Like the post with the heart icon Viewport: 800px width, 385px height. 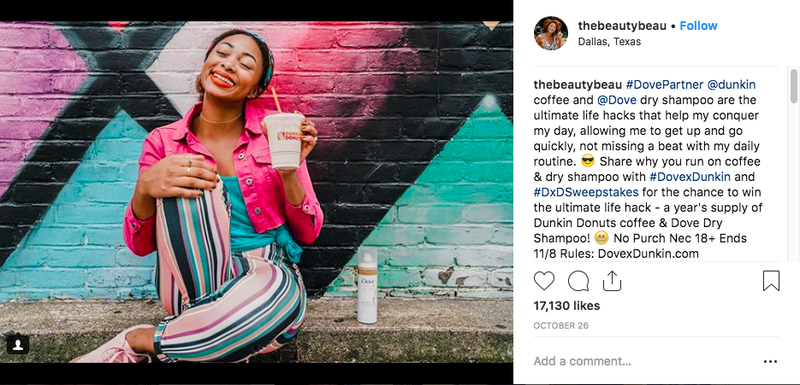544,281
